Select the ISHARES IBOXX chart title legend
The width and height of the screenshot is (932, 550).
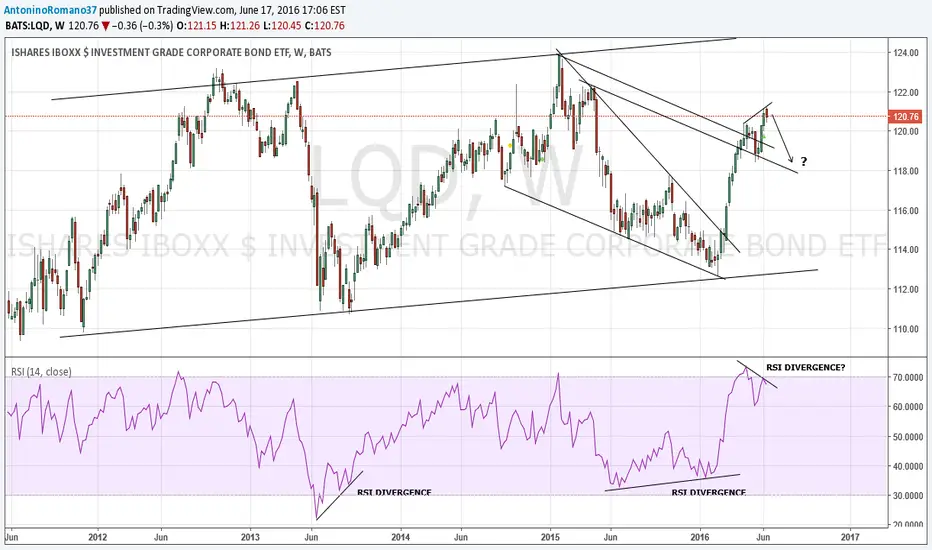(171, 52)
